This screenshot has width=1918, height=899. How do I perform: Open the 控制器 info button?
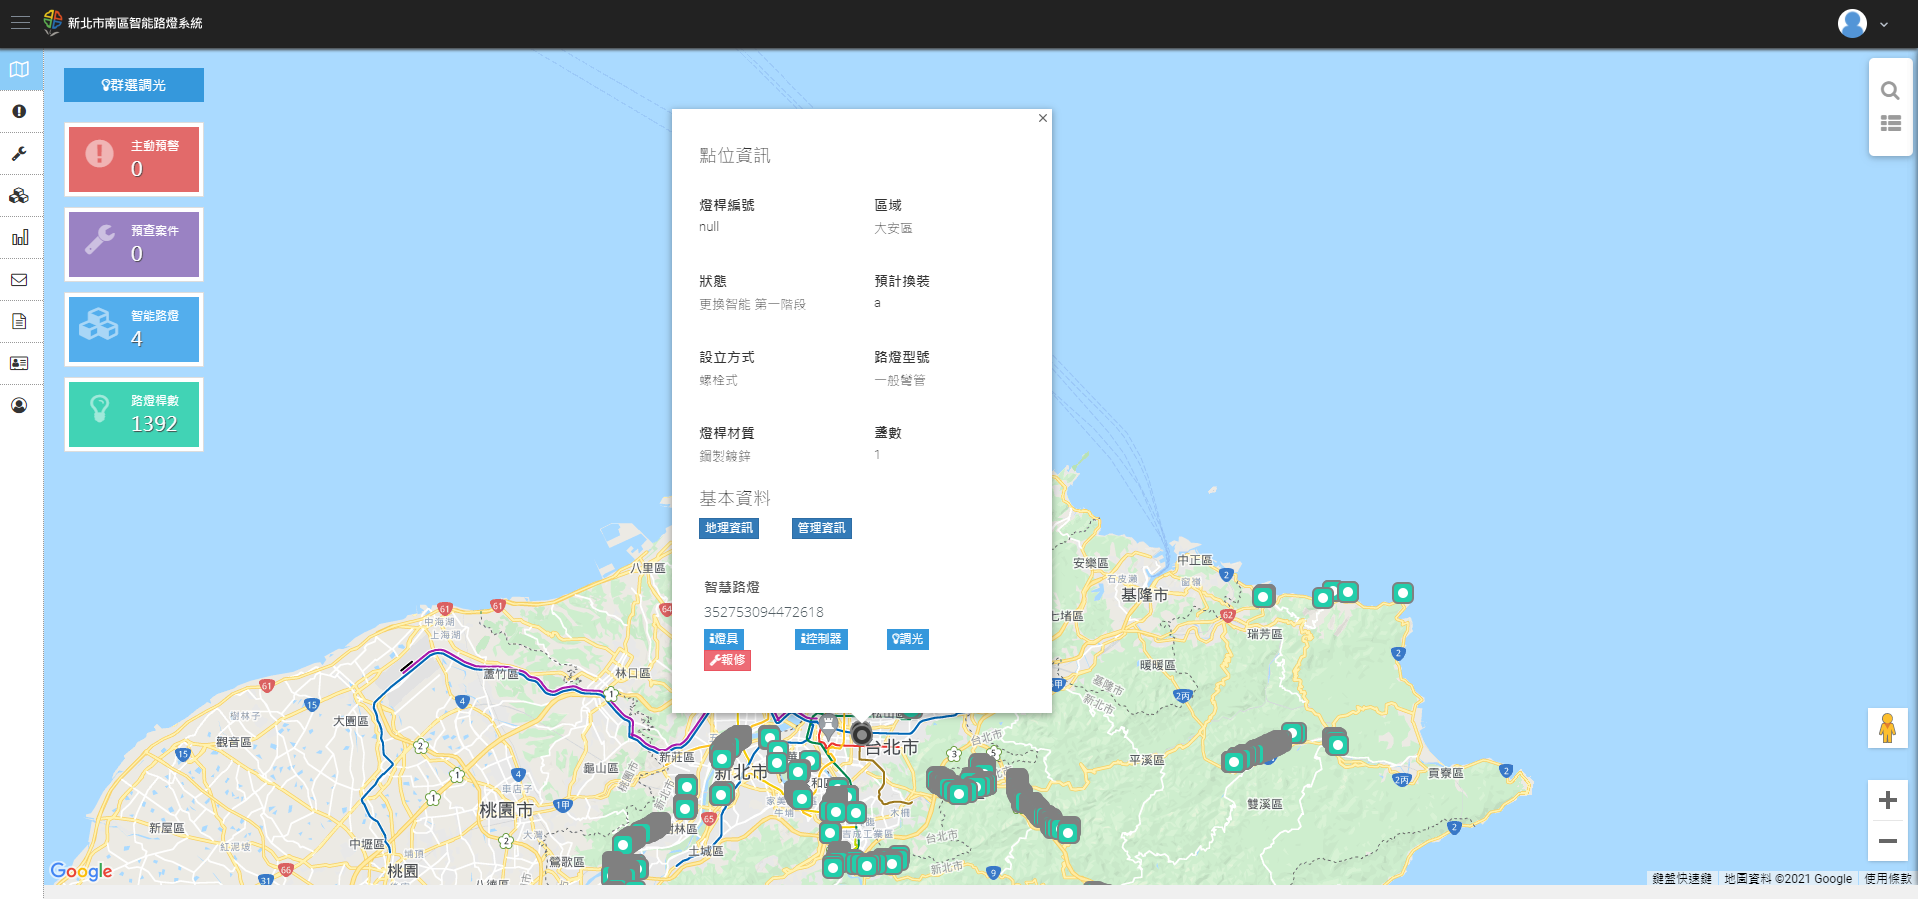tap(821, 639)
